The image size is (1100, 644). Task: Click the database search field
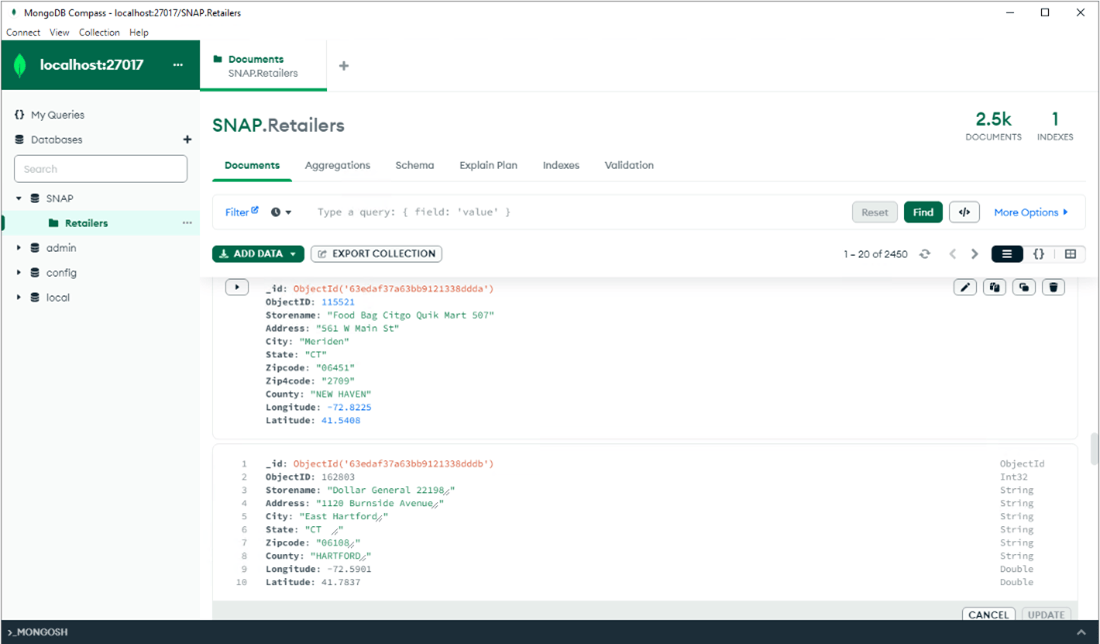tap(100, 169)
